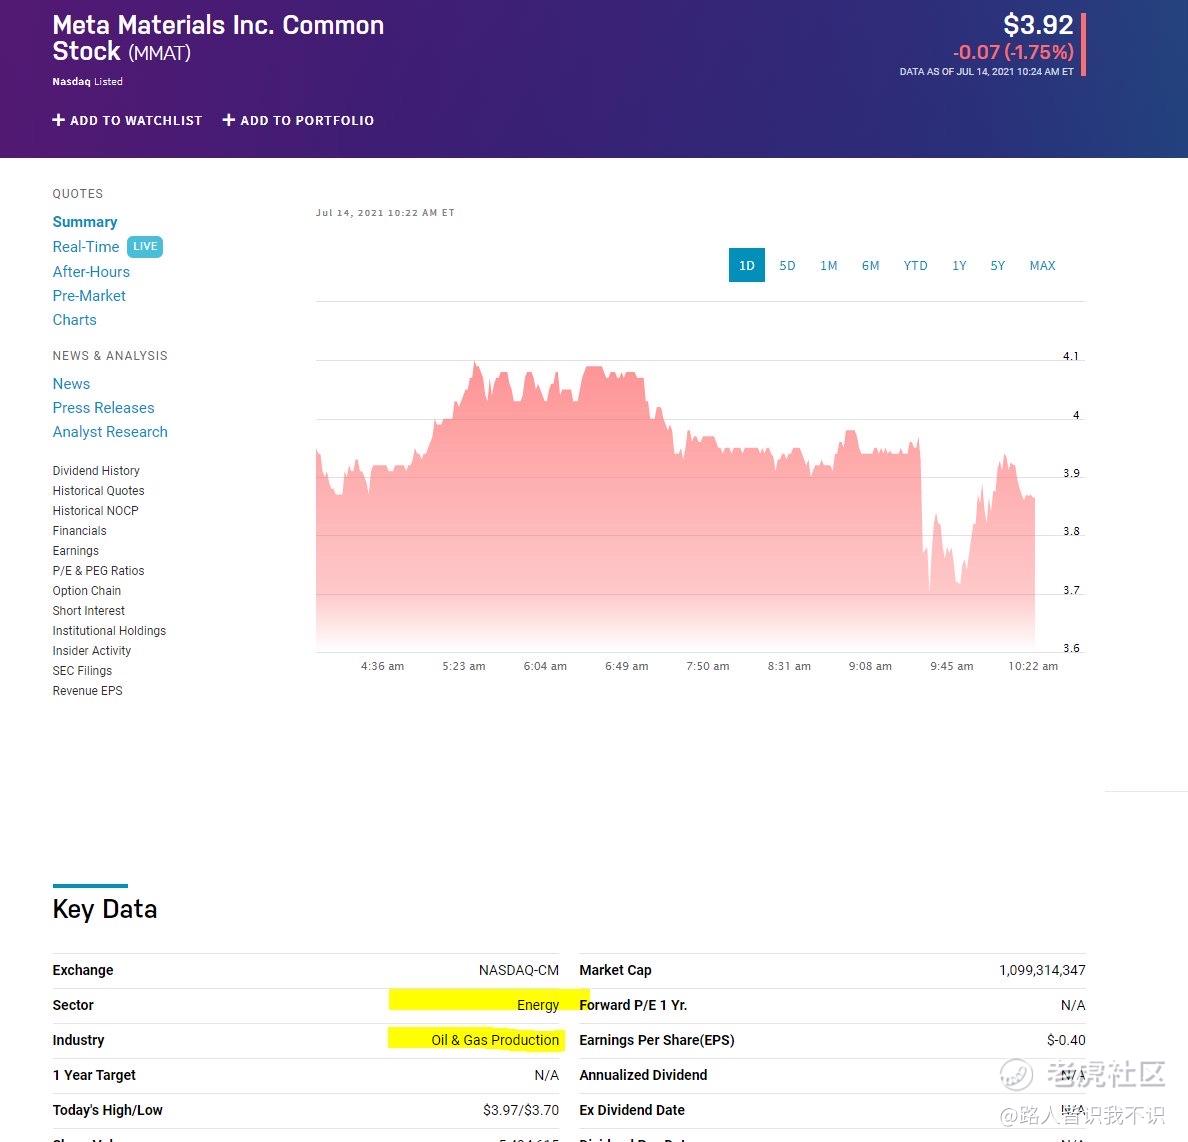Screen dimensions: 1188x1142
Task: Click the LIVE badge next to Real-Time
Action: pyautogui.click(x=145, y=246)
